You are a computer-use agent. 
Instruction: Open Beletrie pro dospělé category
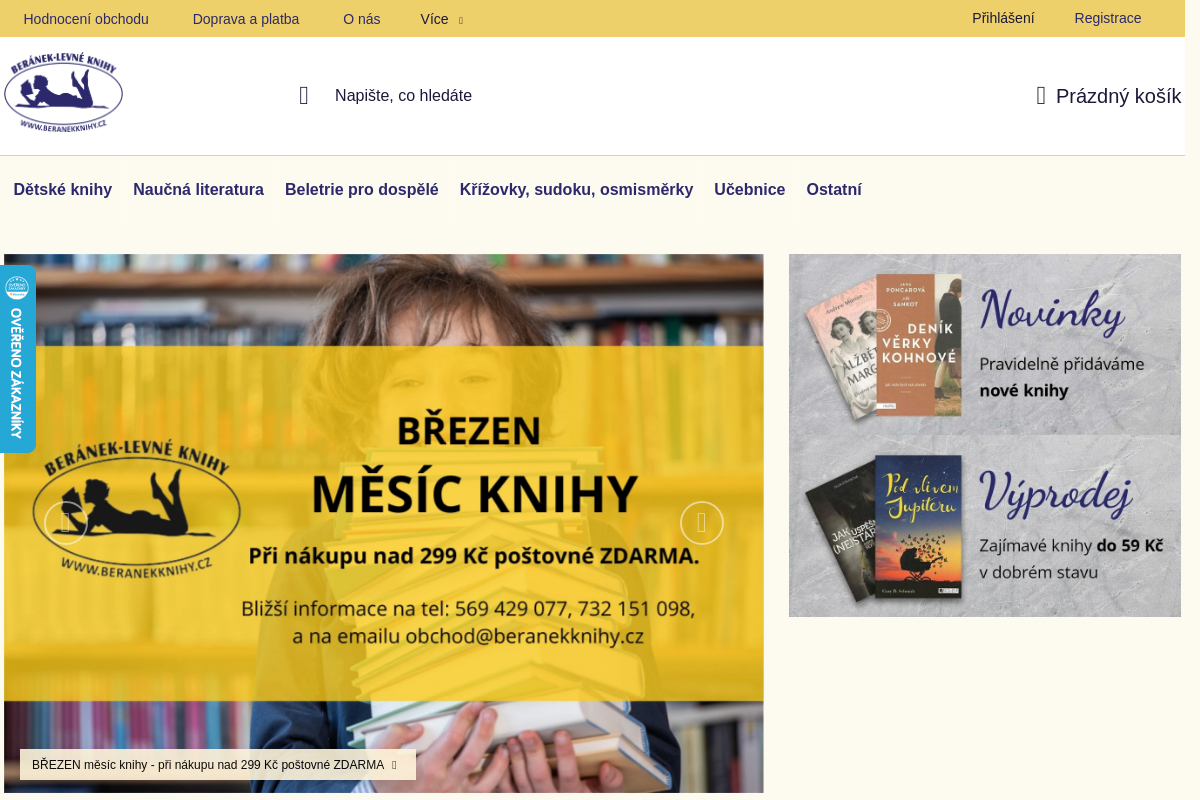tap(362, 190)
